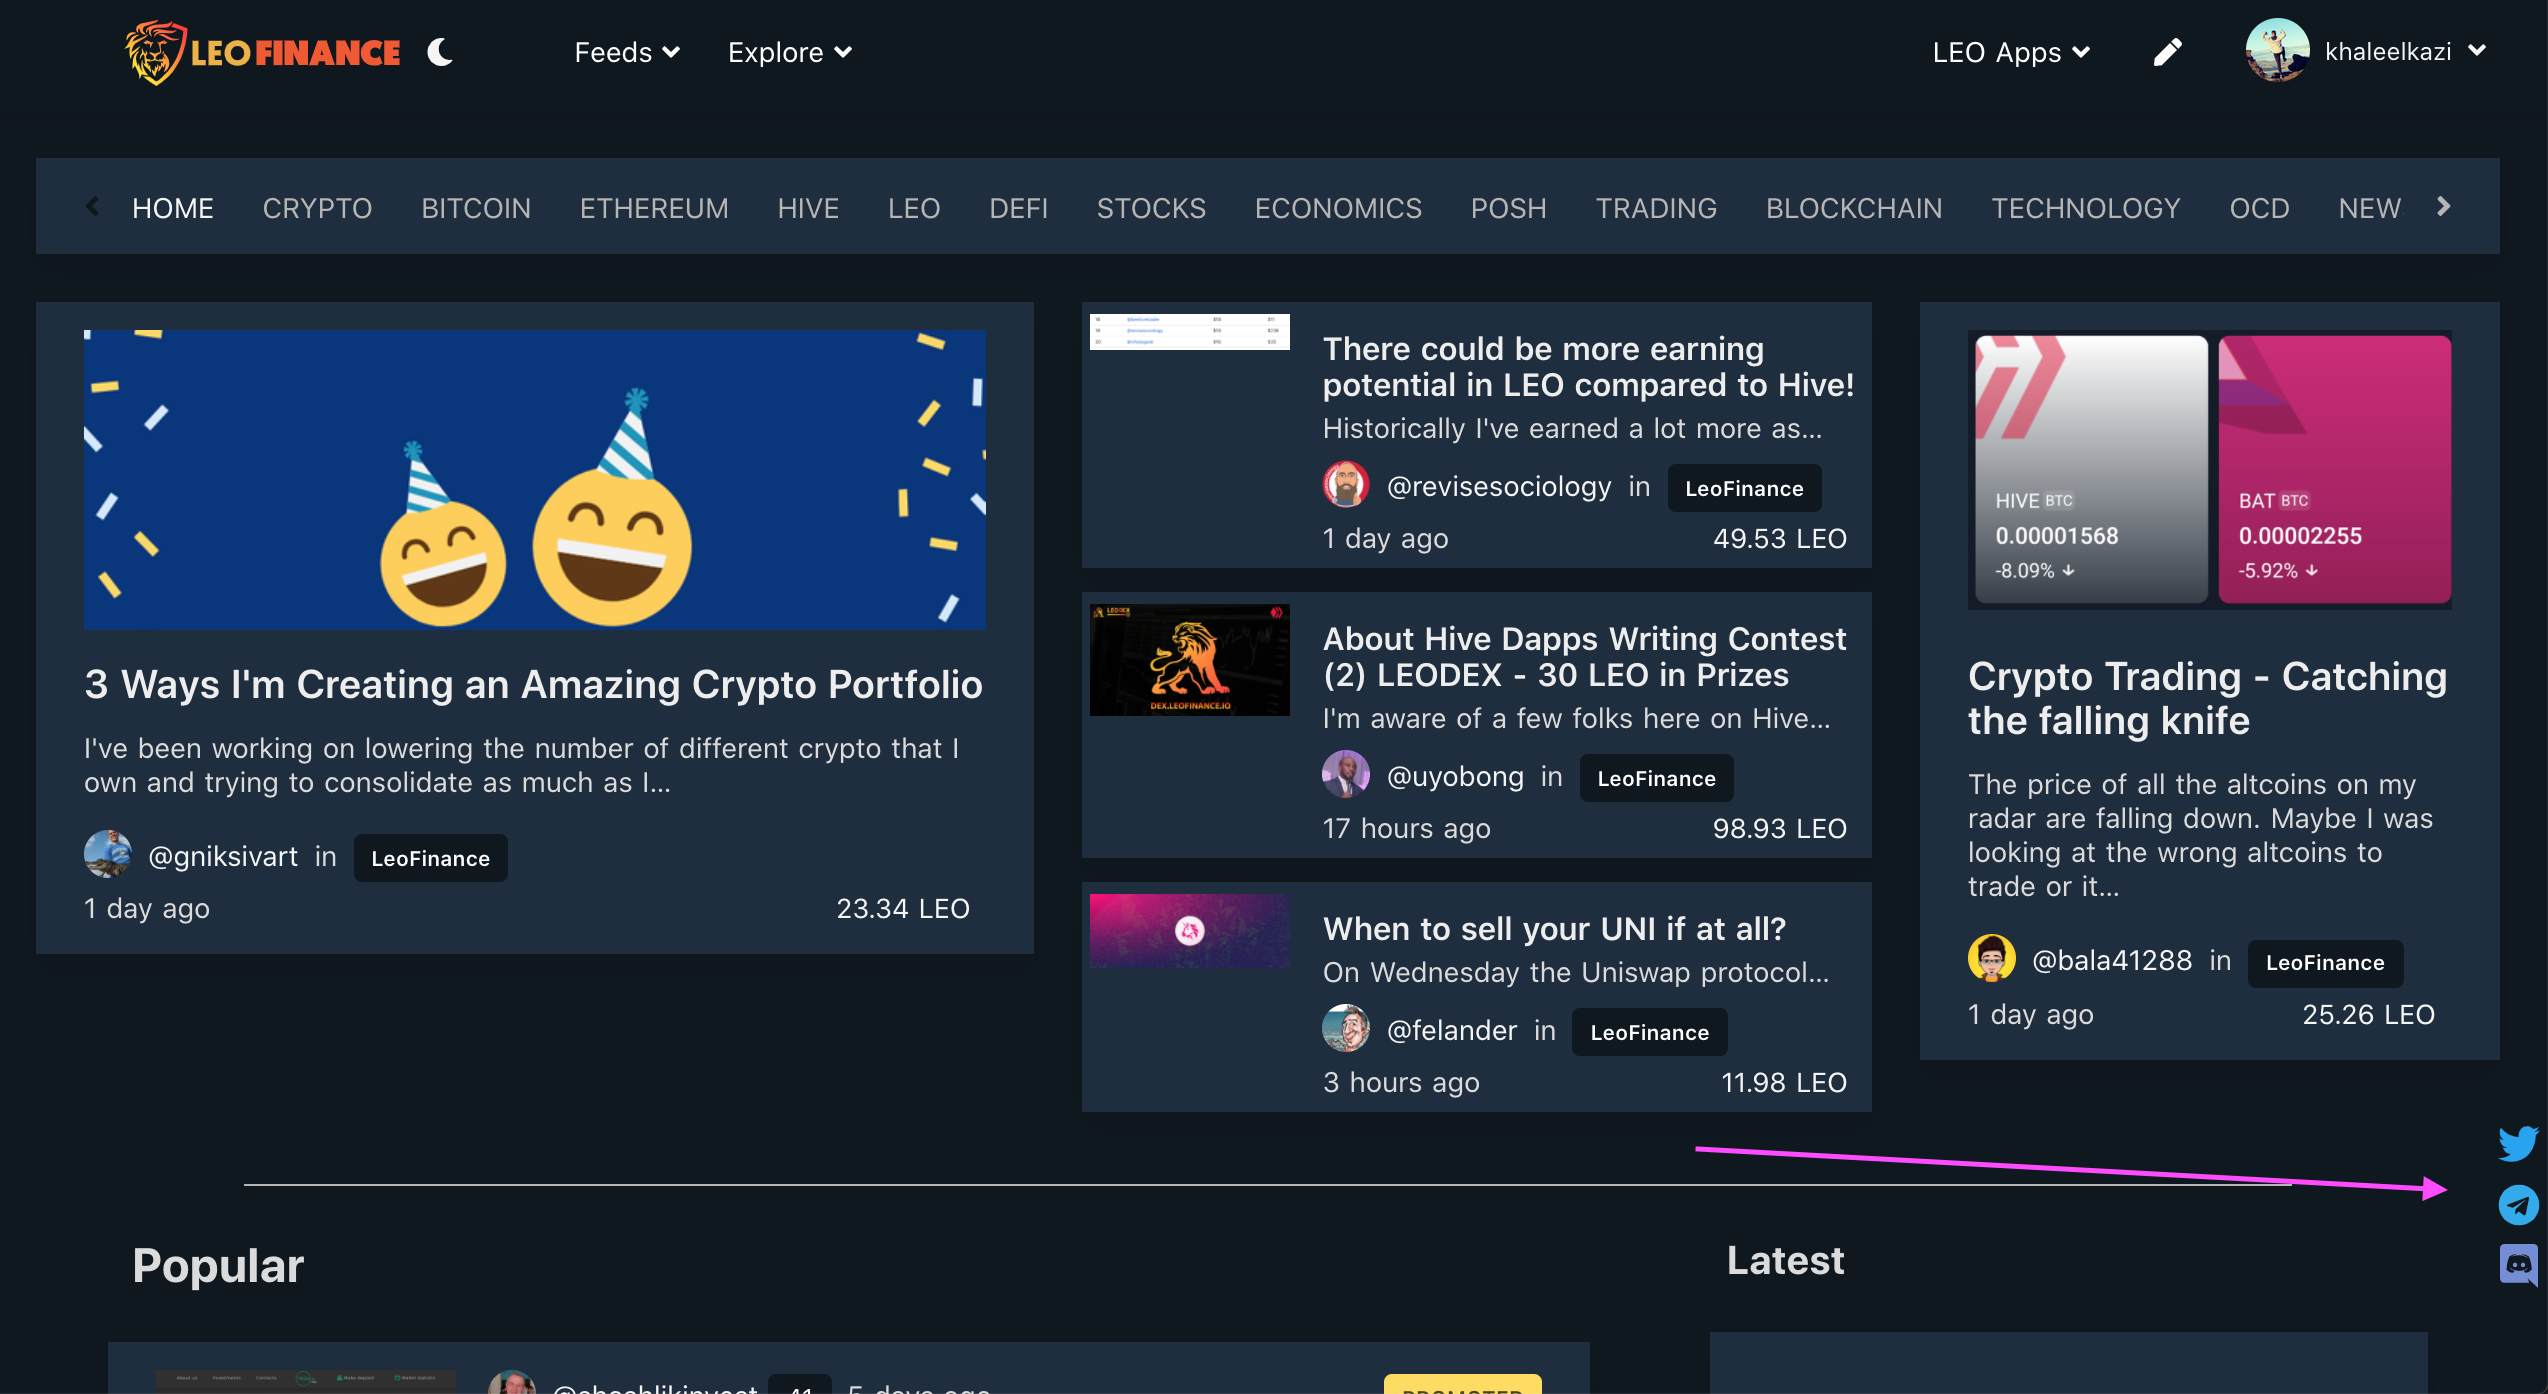The image size is (2548, 1394).
Task: Click LeoFinance tag on gniksivart post
Action: [x=430, y=858]
